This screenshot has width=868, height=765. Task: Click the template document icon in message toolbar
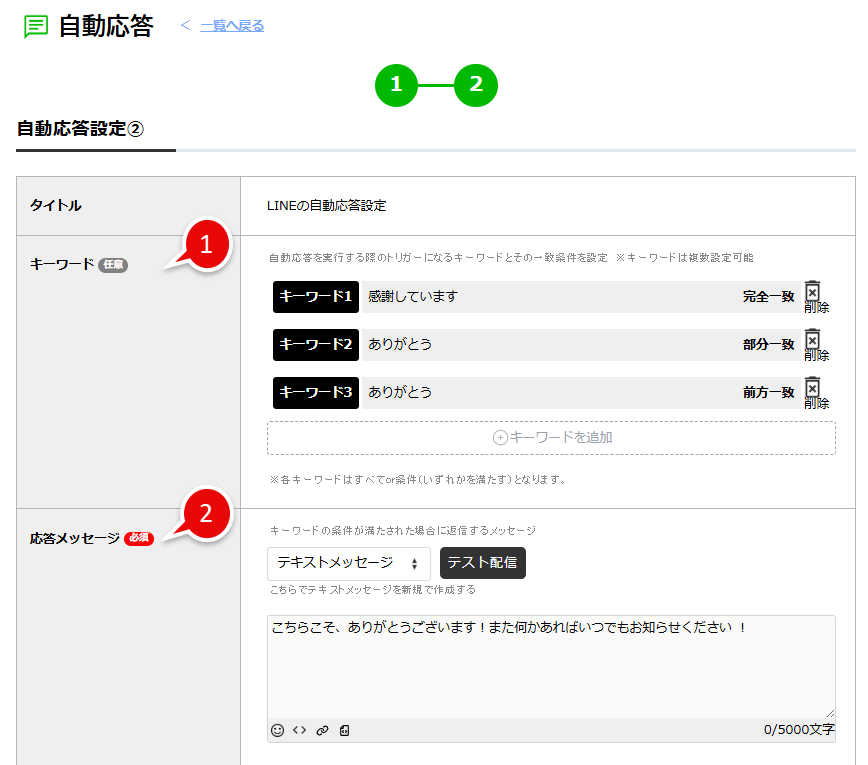(x=344, y=730)
